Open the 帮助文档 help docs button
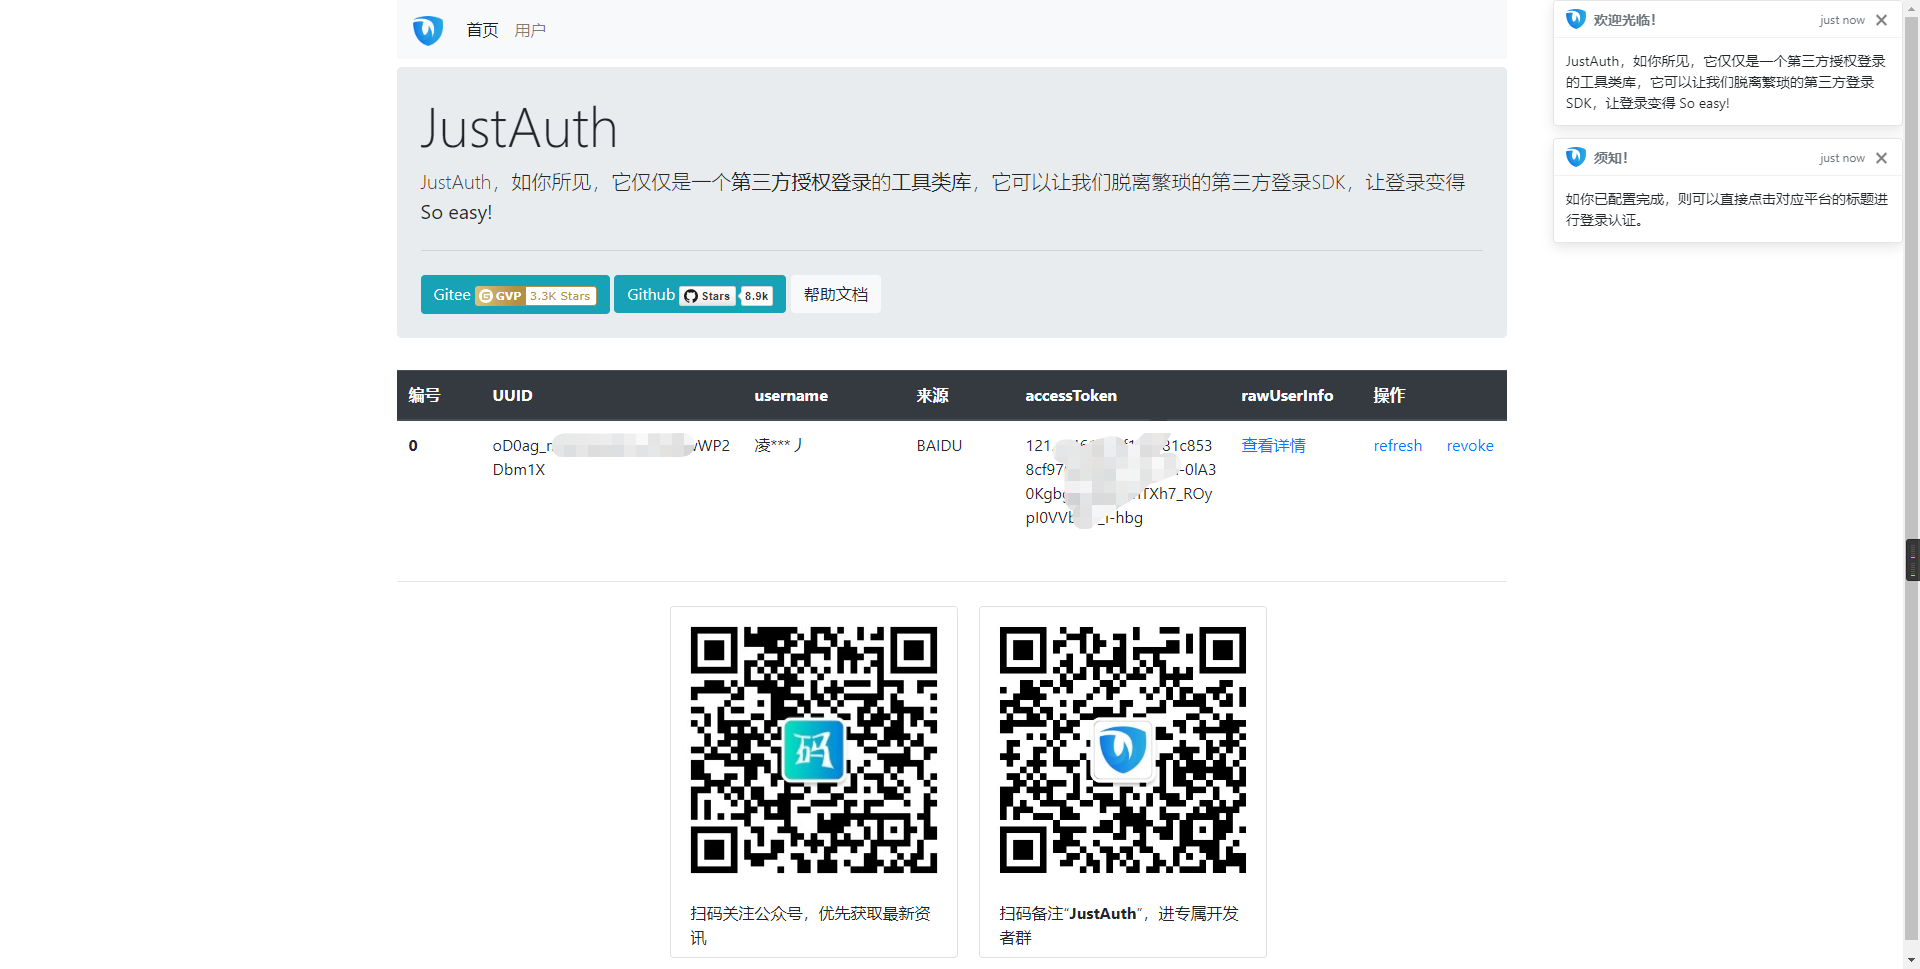Screen dimensions: 1920x969 [x=836, y=294]
